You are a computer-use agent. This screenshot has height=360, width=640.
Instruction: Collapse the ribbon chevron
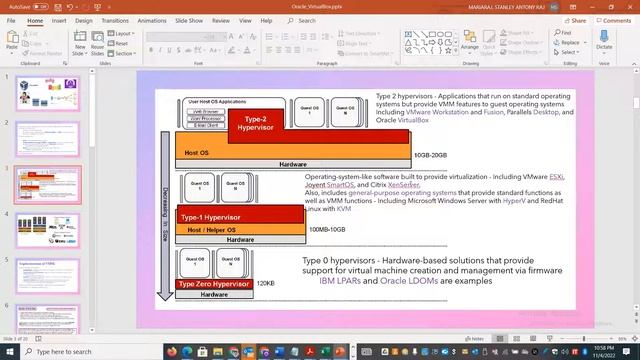[x=634, y=64]
